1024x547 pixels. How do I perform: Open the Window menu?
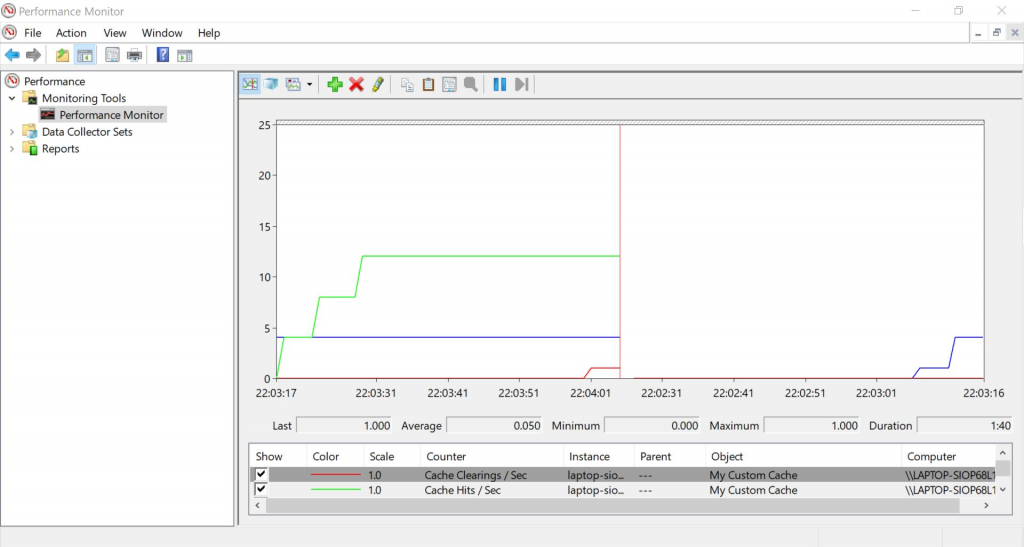(x=162, y=33)
